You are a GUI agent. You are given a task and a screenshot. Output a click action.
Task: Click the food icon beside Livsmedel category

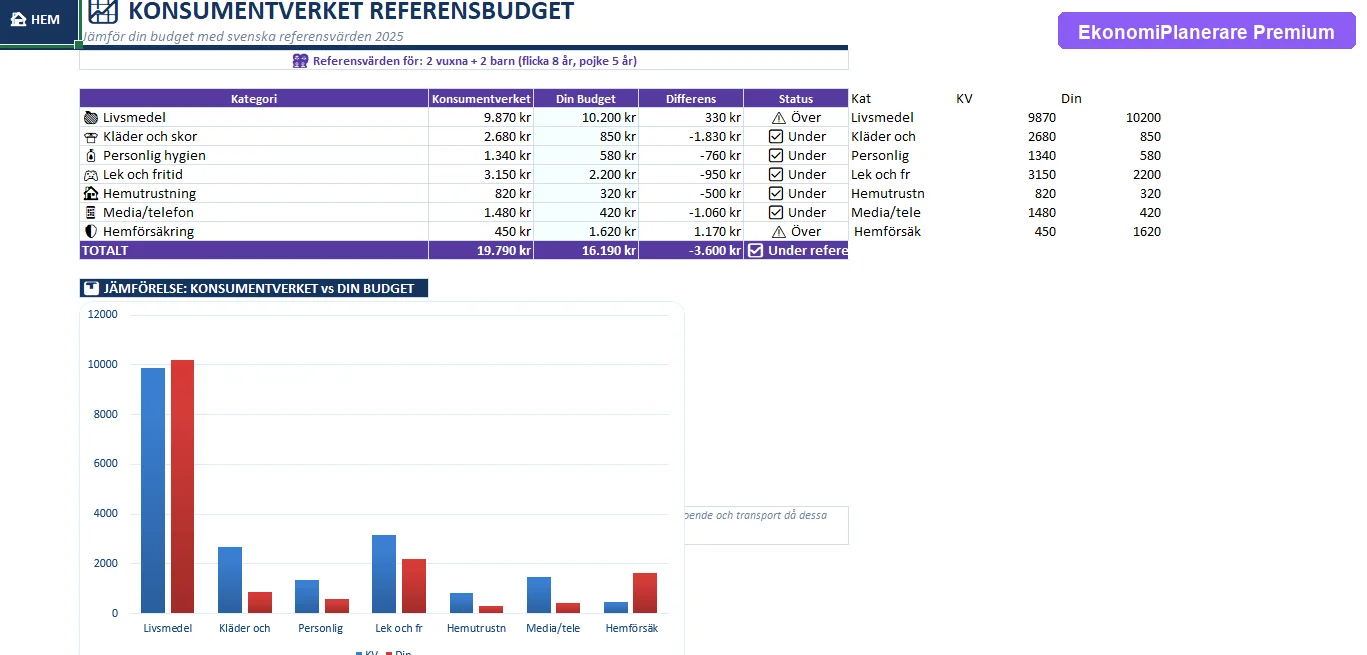click(91, 118)
